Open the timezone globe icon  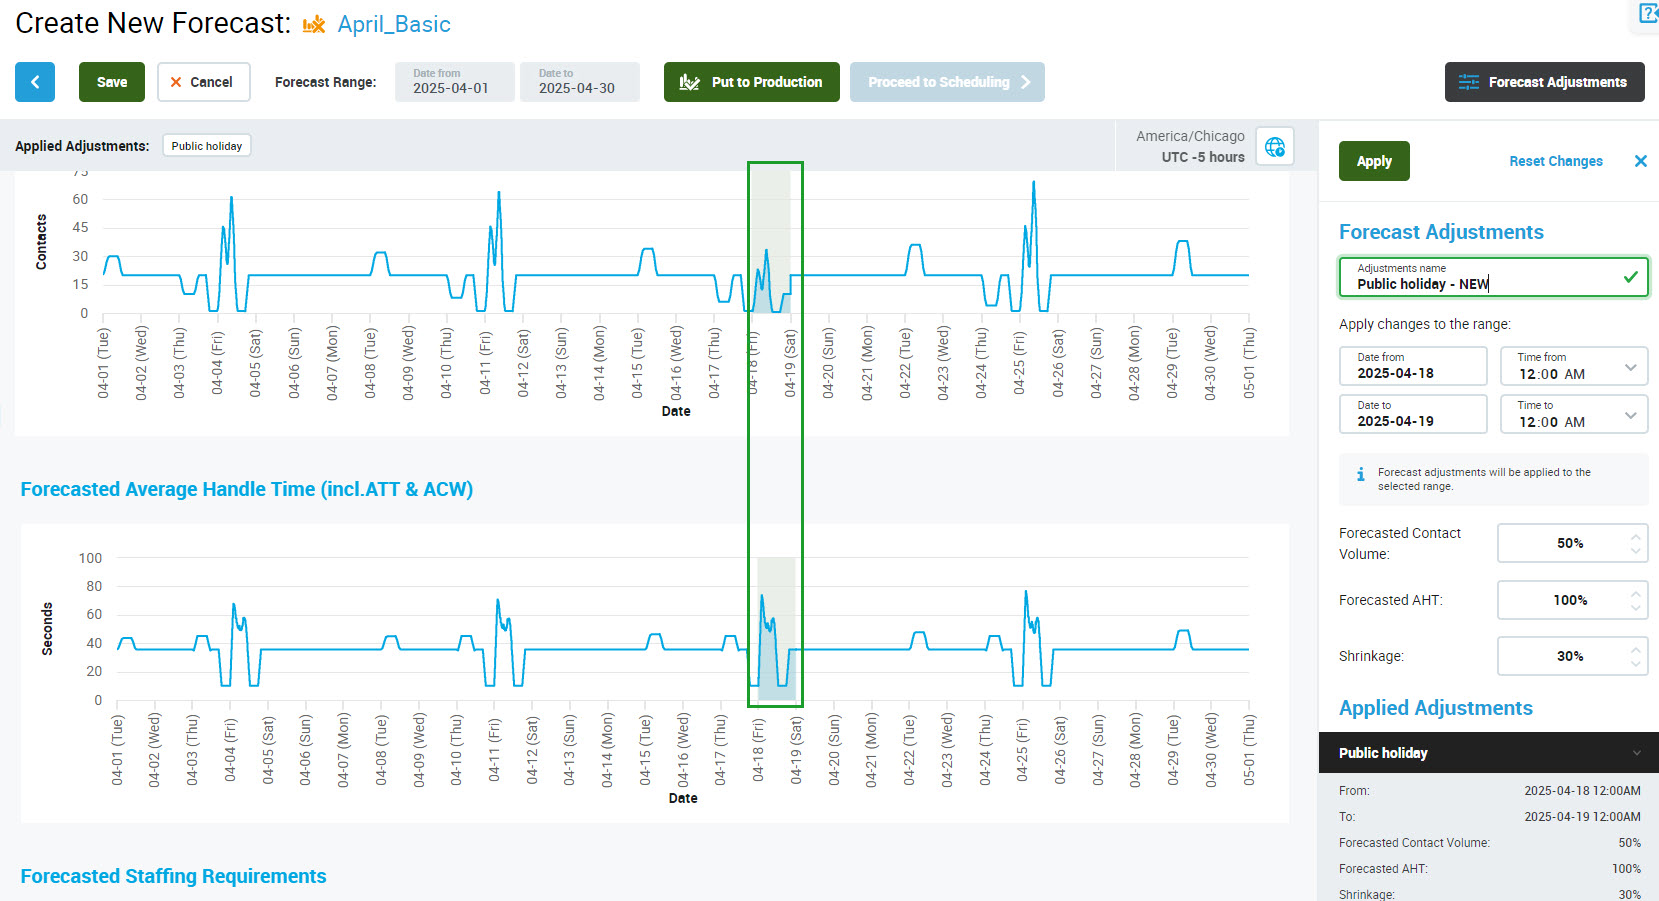(x=1275, y=147)
